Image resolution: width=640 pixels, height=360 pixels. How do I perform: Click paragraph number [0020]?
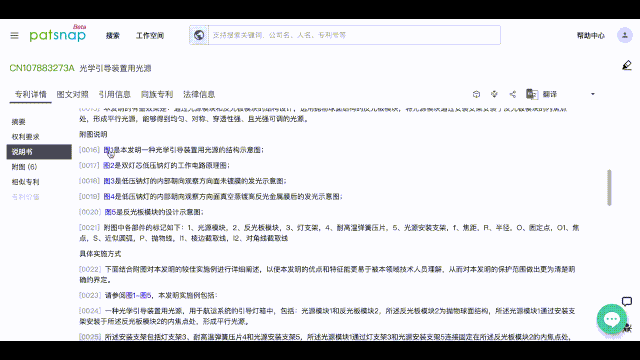pyautogui.click(x=90, y=212)
